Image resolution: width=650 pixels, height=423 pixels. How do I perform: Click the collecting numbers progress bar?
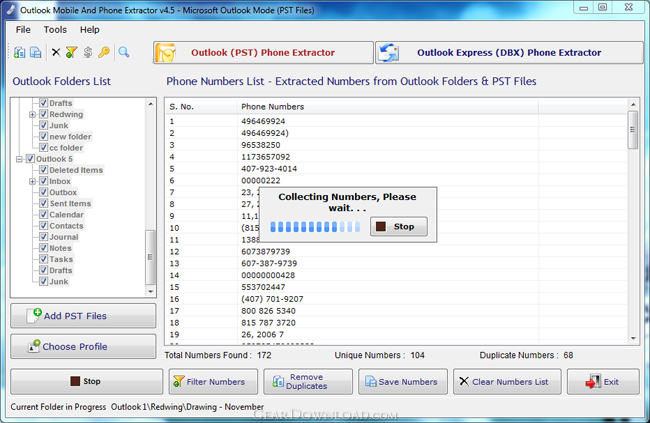click(315, 226)
